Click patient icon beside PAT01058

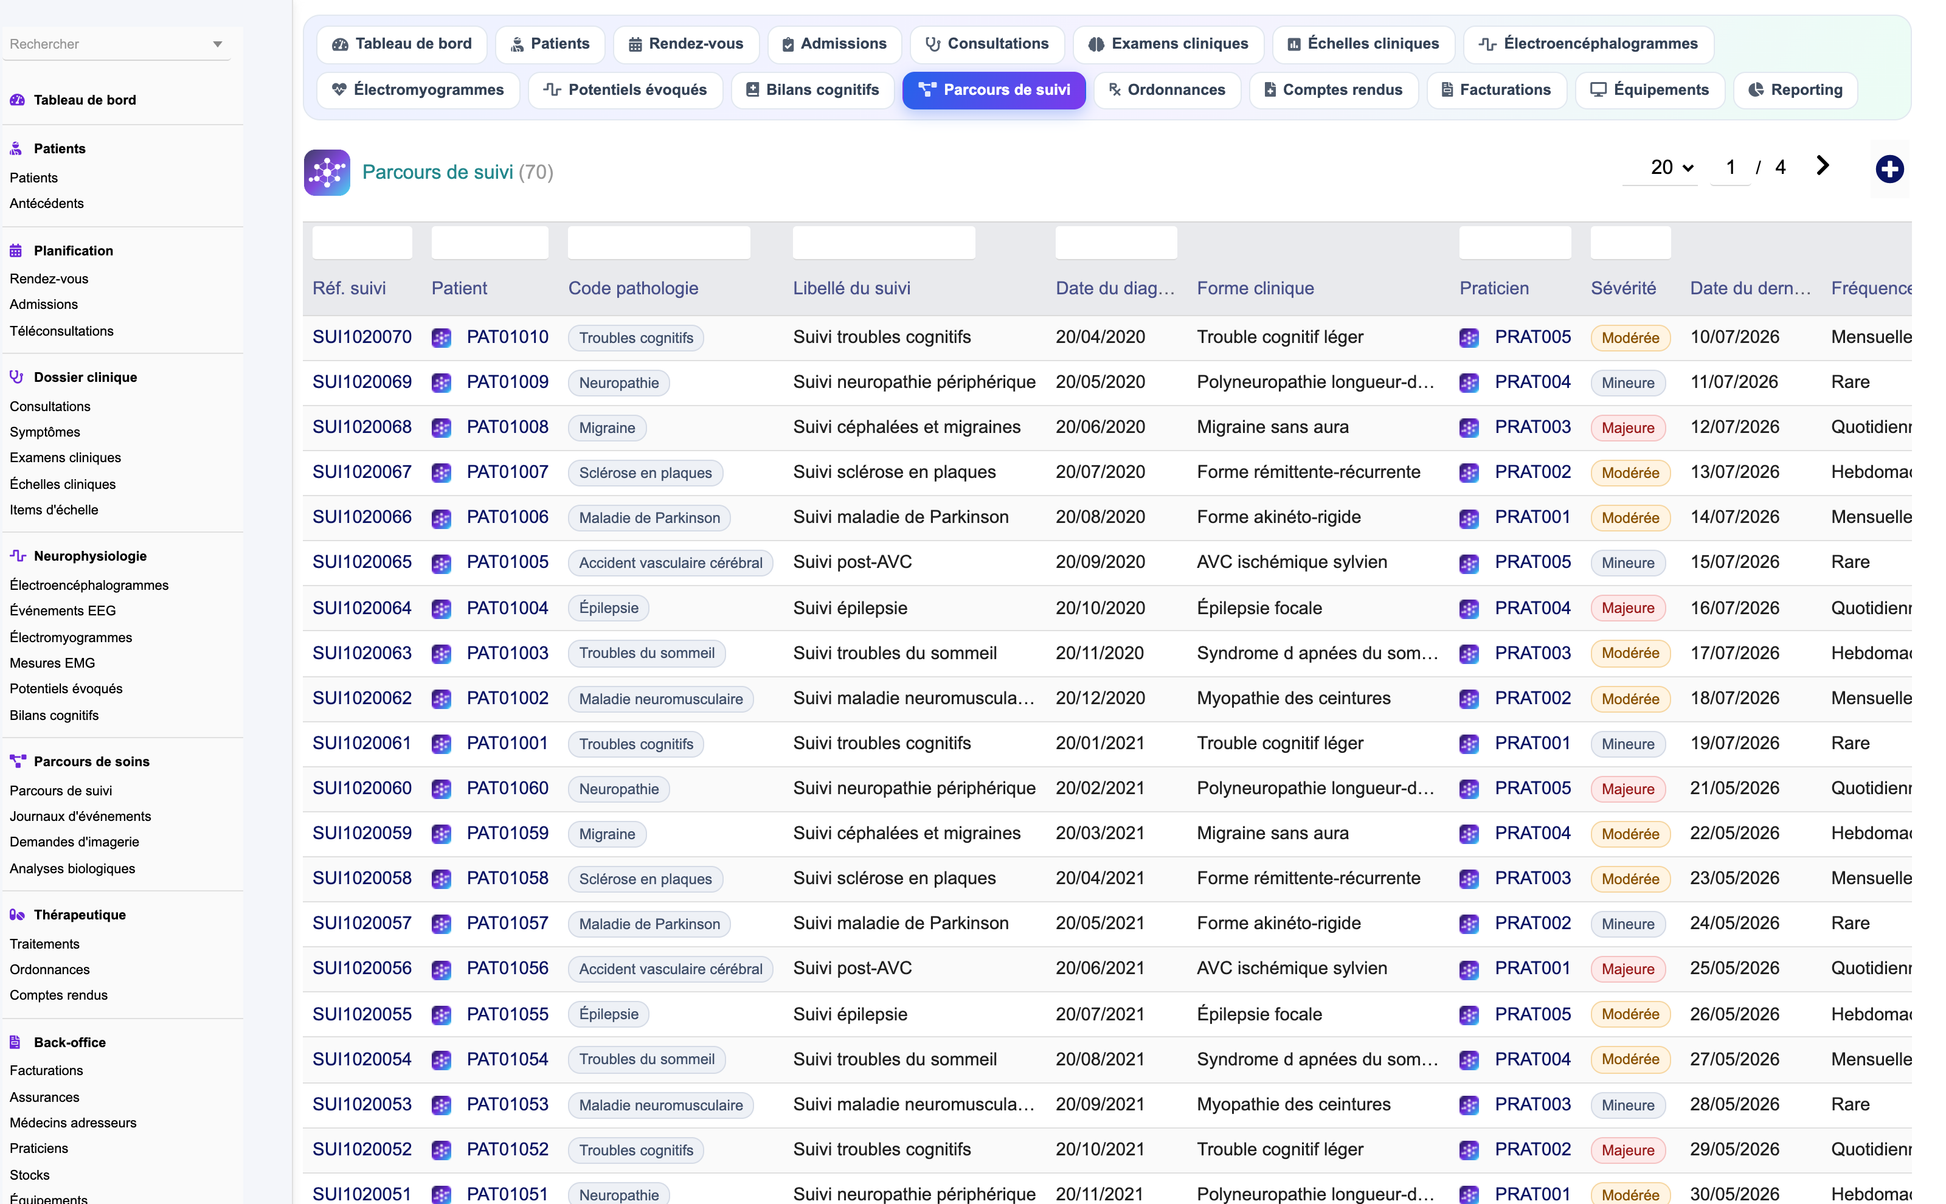[441, 879]
